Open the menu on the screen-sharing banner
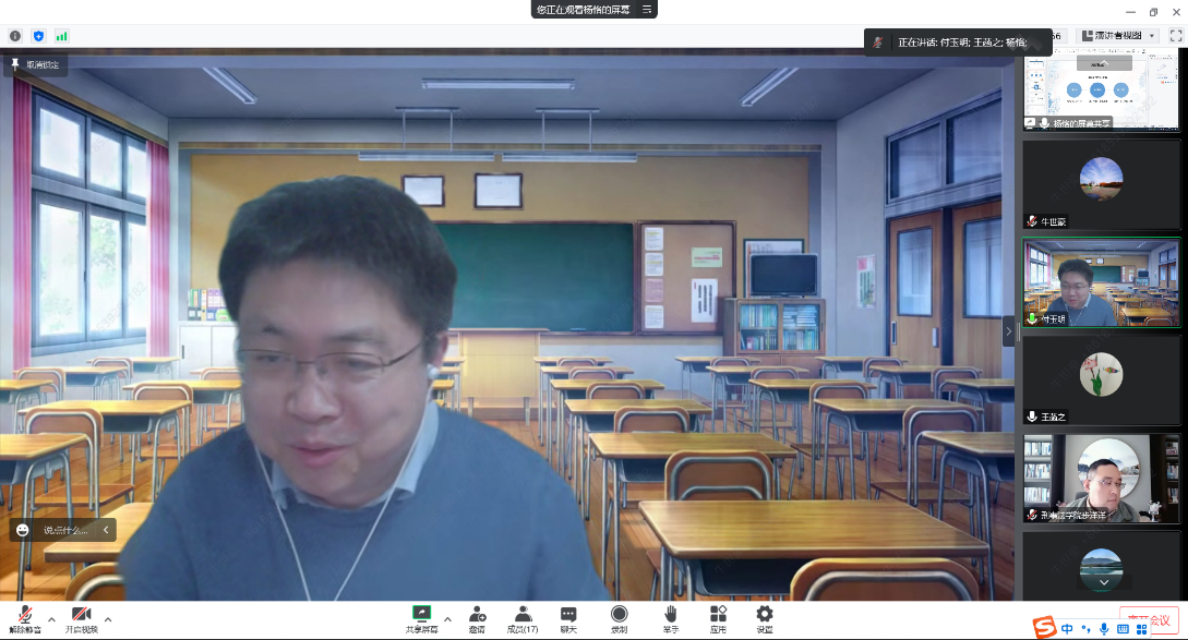This screenshot has width=1188, height=640. coord(647,9)
